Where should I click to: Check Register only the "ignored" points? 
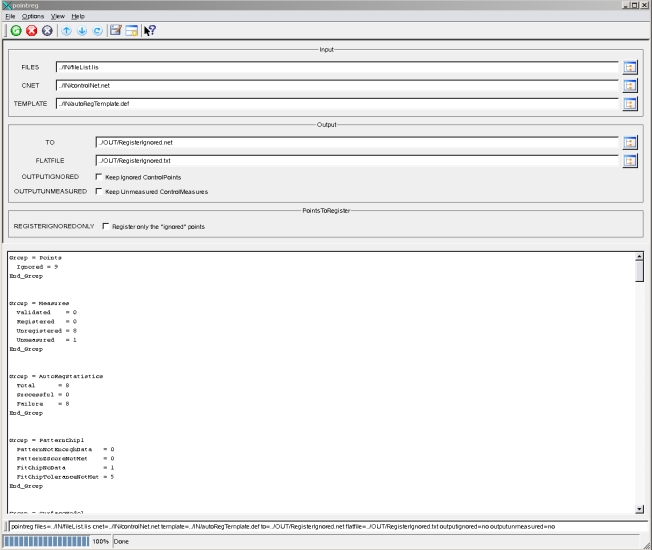pyautogui.click(x=106, y=227)
